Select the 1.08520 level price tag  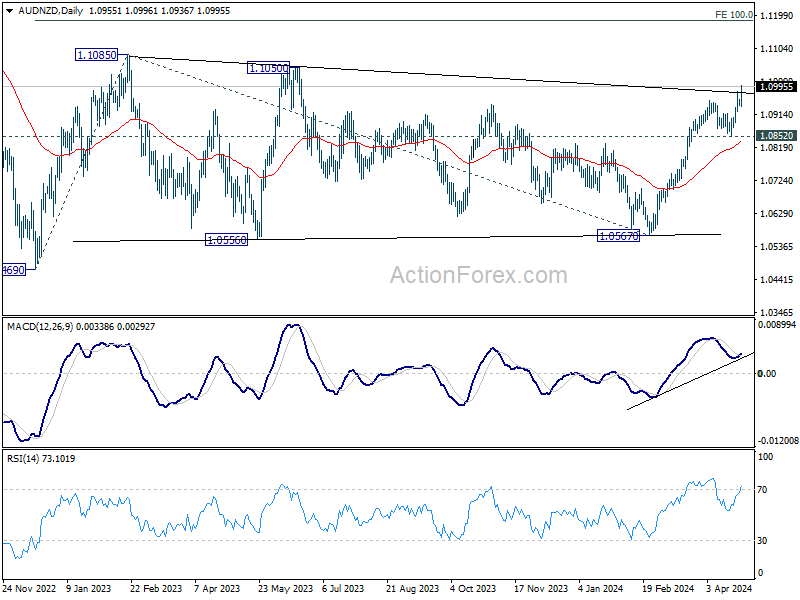pyautogui.click(x=777, y=136)
